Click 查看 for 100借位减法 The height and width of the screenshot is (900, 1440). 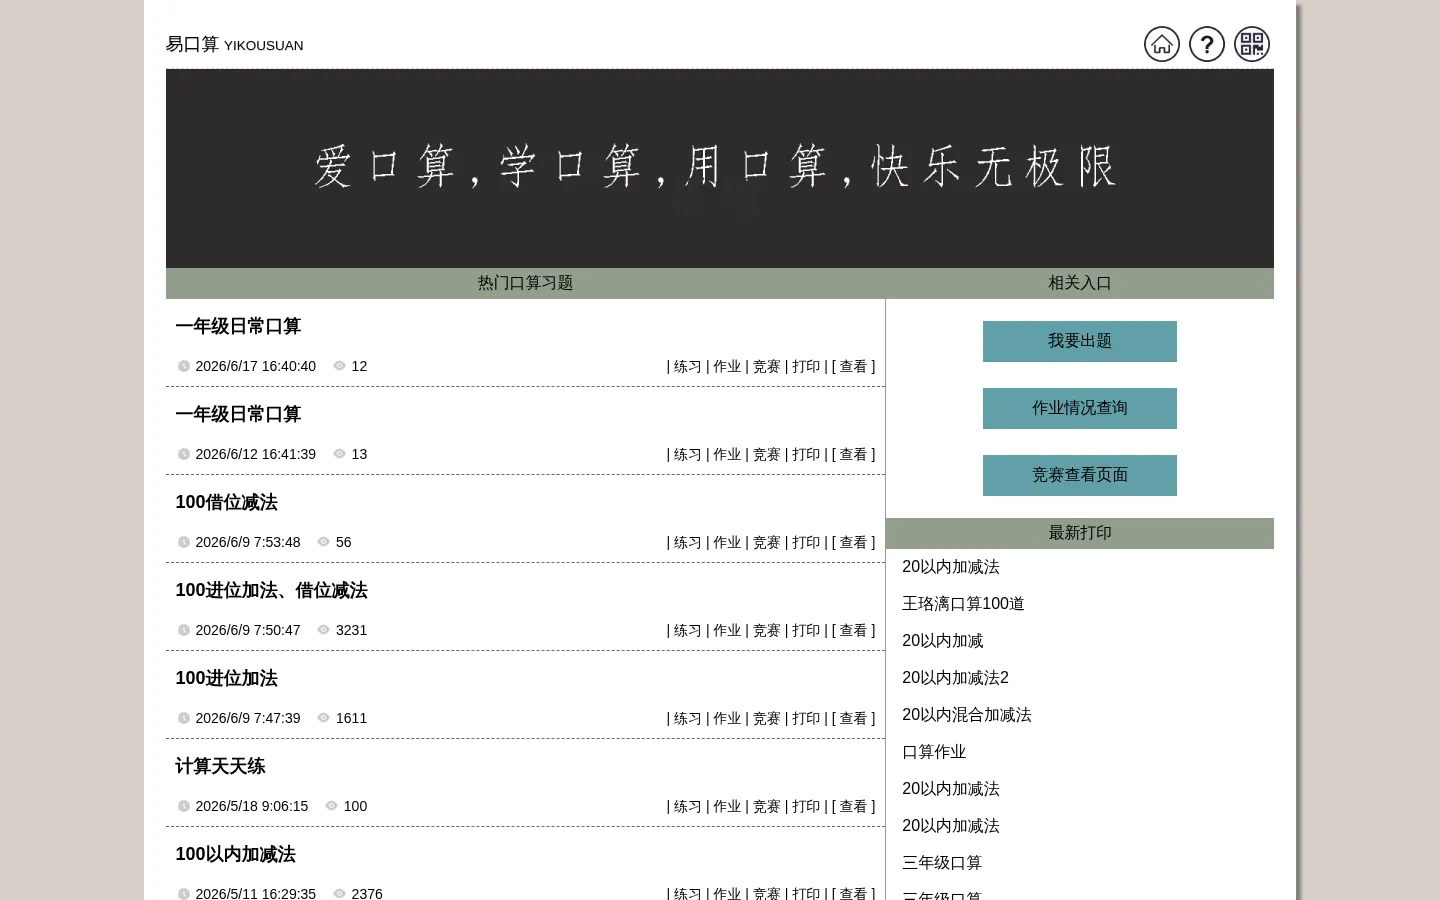(x=853, y=543)
